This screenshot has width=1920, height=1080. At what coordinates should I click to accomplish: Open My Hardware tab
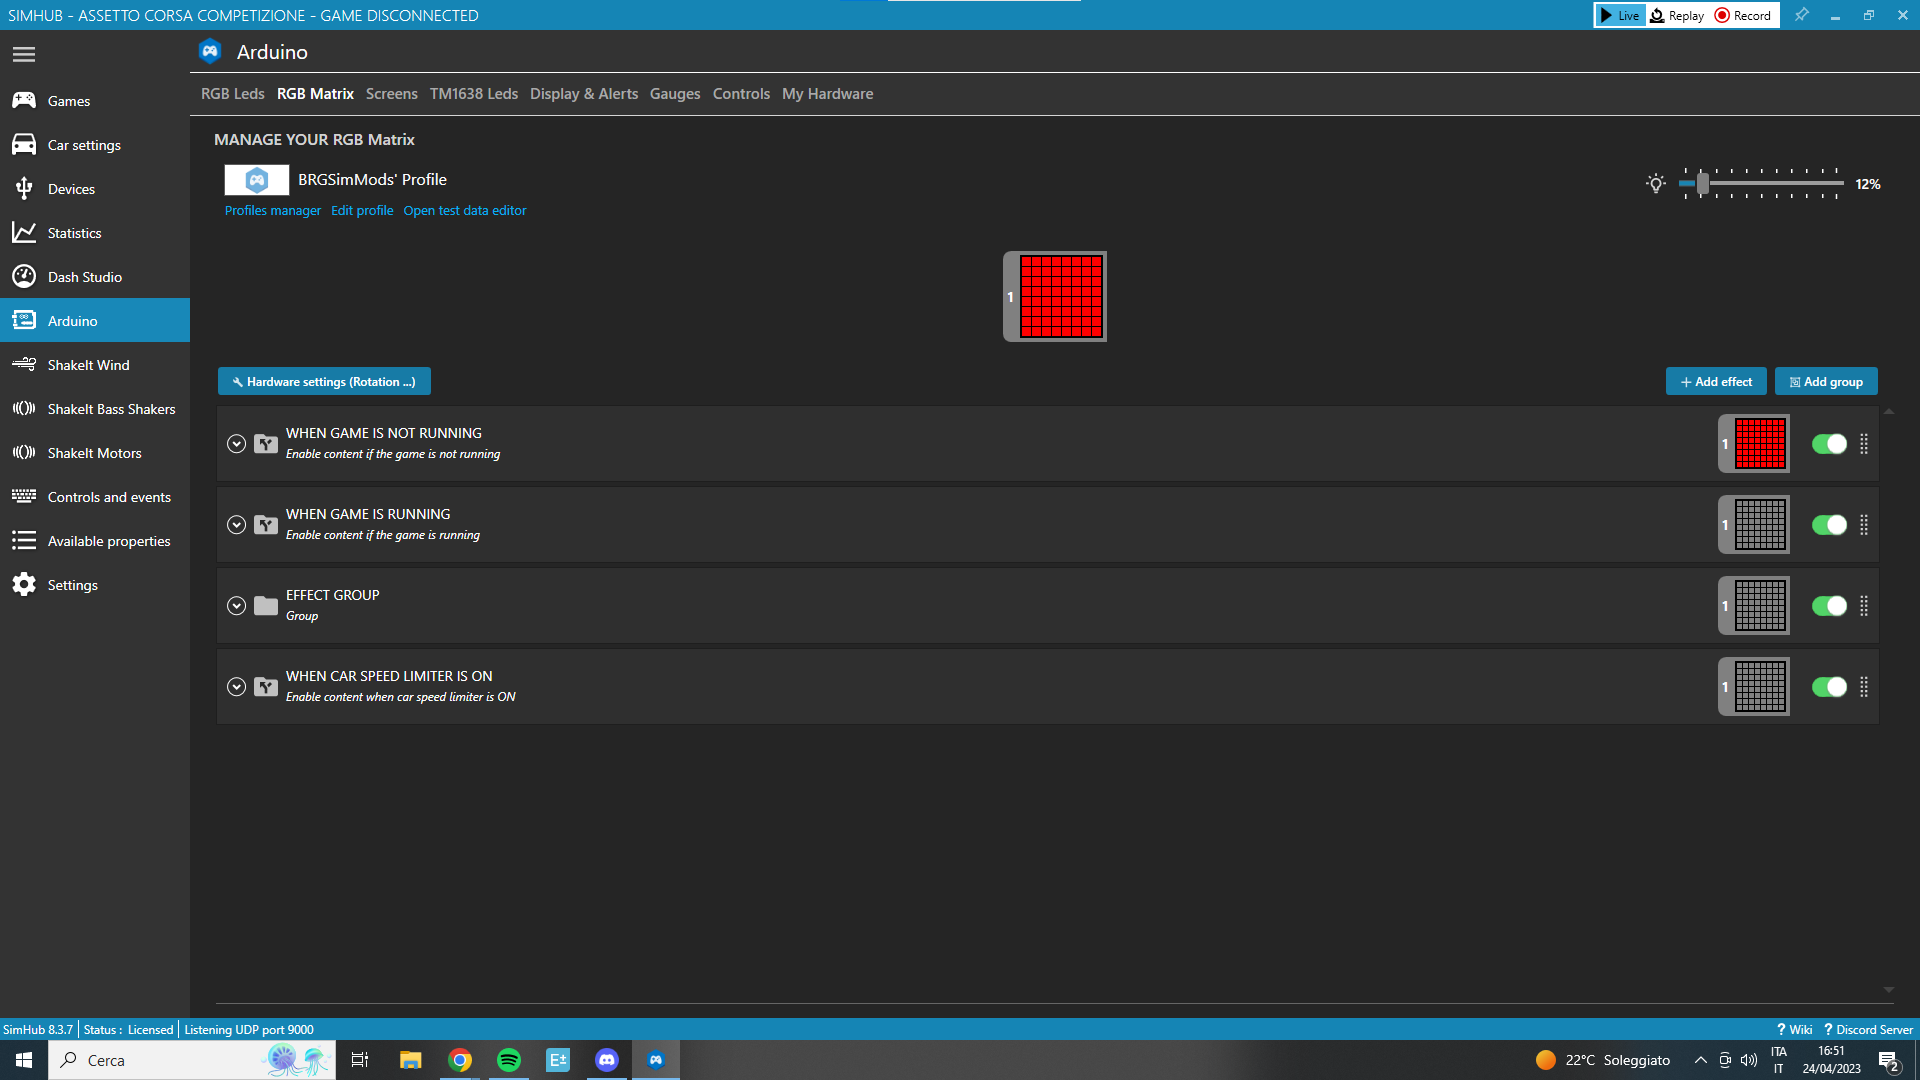[x=827, y=94]
